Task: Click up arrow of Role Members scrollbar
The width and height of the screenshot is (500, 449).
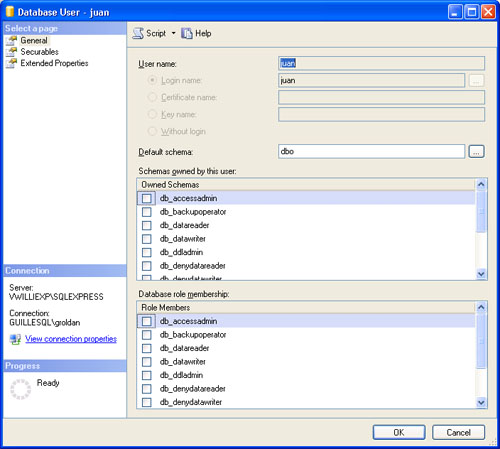Action: 481,307
